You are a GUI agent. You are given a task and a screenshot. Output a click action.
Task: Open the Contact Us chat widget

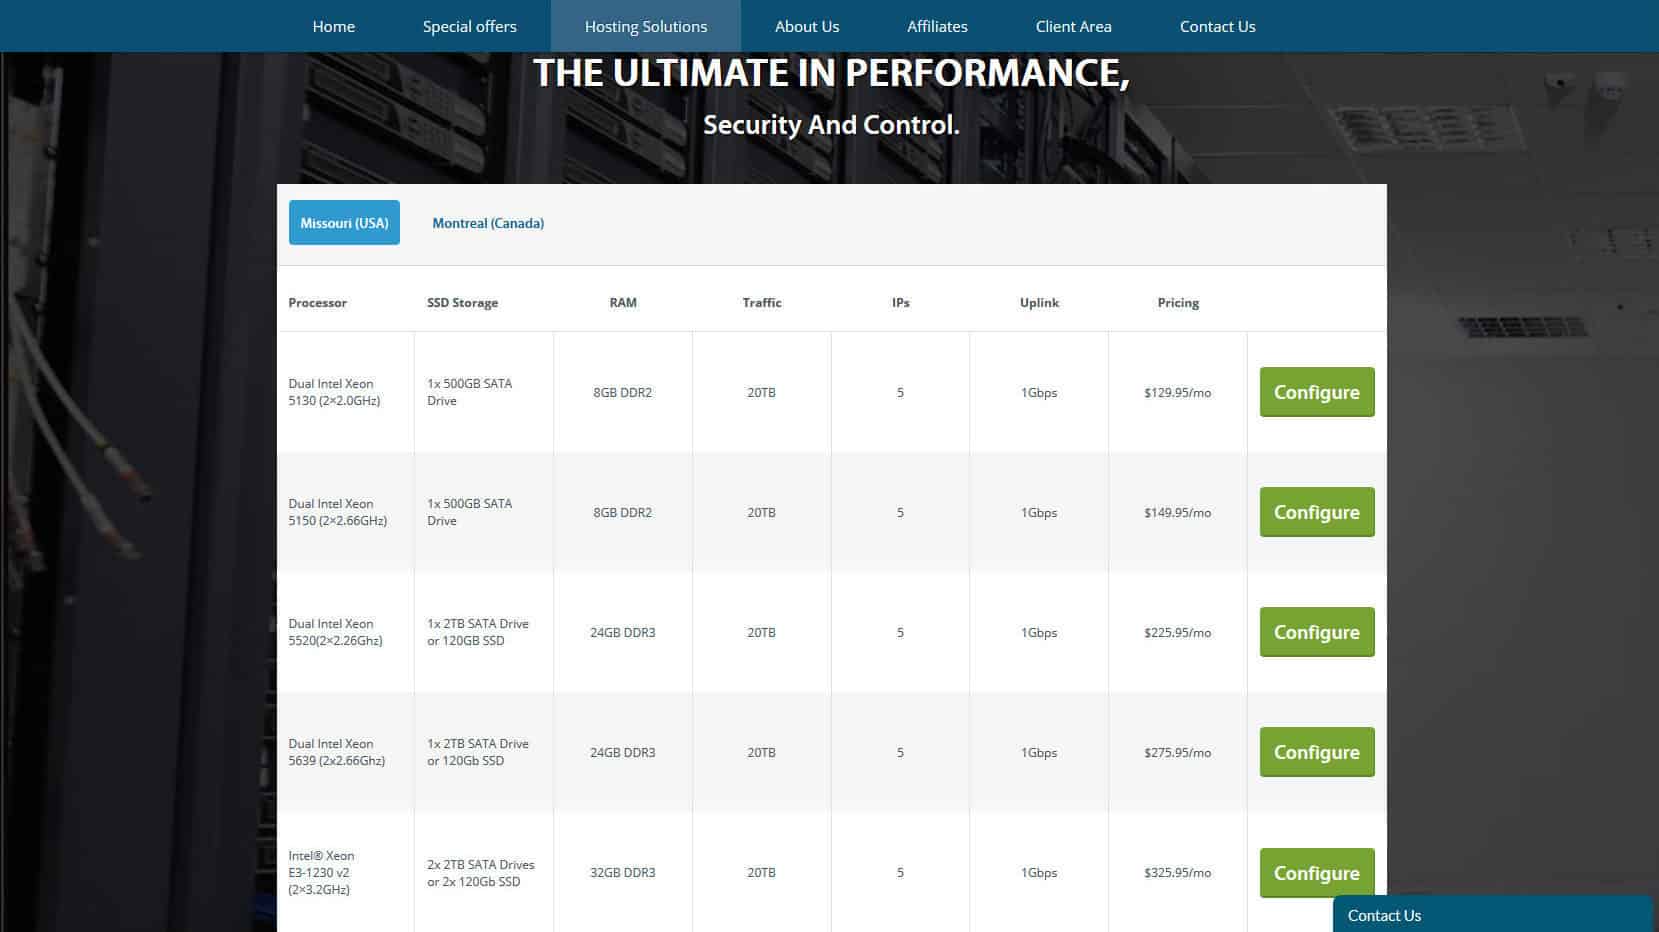tap(1492, 914)
